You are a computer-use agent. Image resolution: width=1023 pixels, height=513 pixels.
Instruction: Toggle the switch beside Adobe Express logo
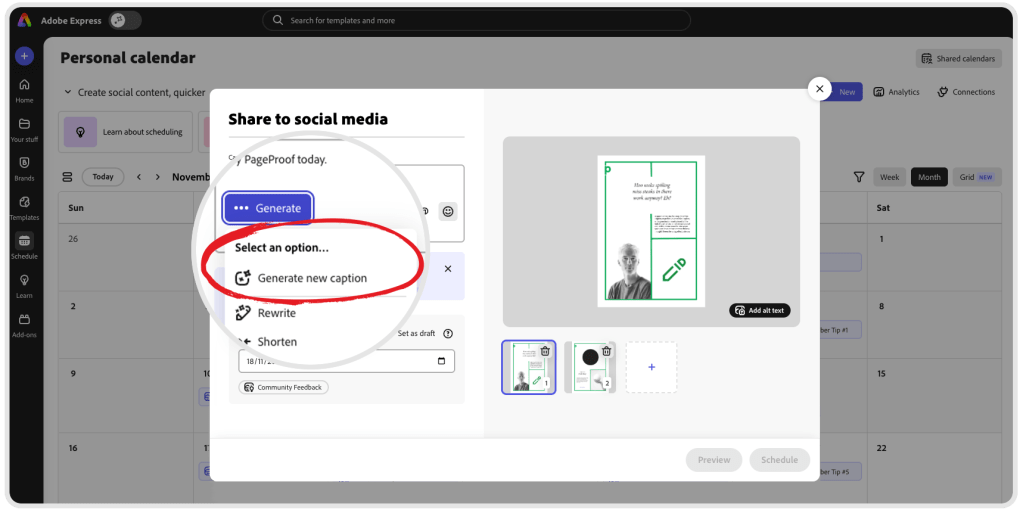pos(124,20)
